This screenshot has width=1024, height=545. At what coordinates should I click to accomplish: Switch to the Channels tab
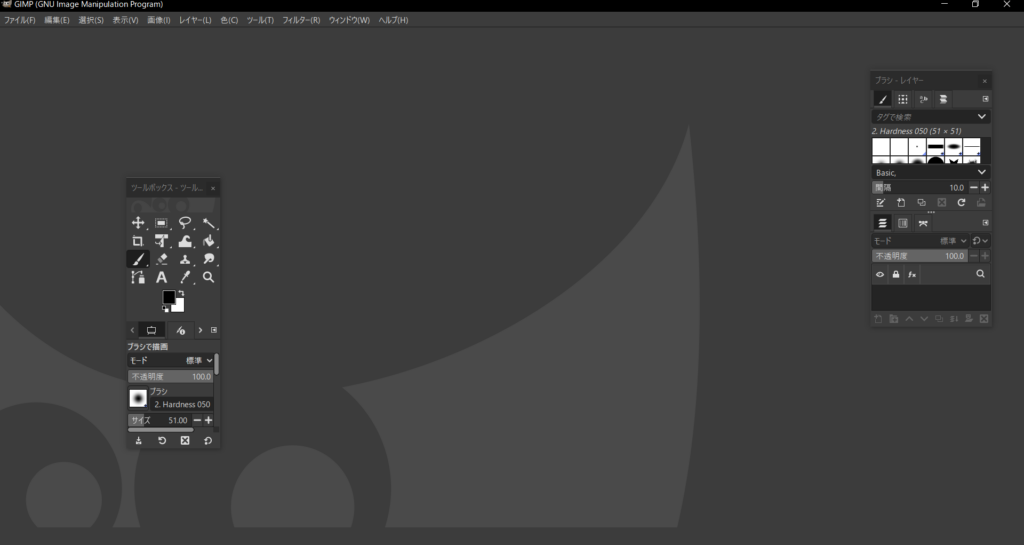(x=903, y=223)
